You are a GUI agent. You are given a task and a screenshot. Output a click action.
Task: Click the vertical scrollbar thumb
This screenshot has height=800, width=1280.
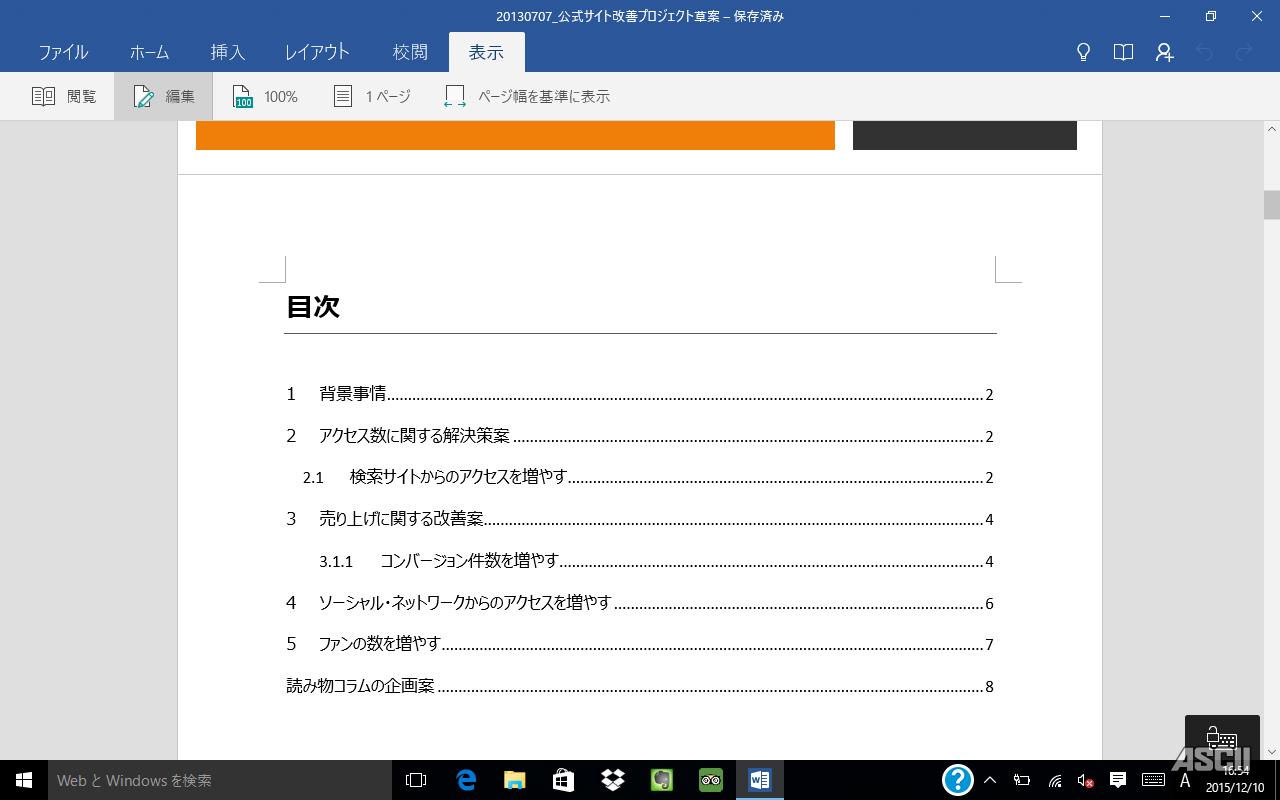click(x=1272, y=204)
